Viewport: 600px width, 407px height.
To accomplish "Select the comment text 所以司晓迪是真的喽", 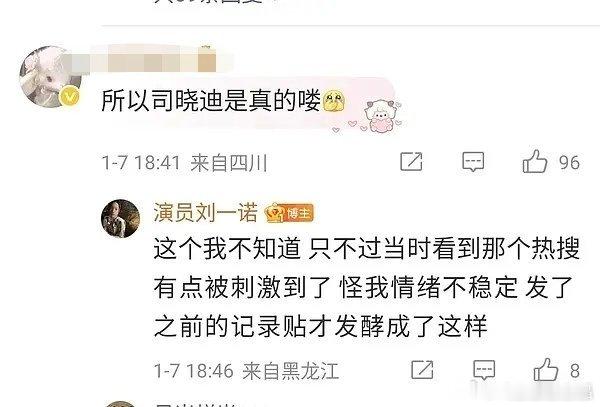I will (x=211, y=101).
